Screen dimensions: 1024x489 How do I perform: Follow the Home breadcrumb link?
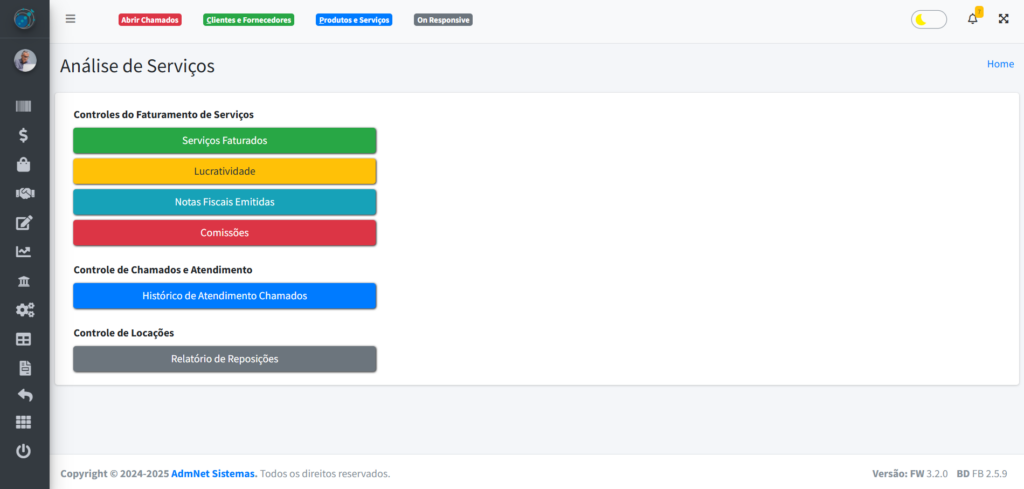click(1000, 64)
